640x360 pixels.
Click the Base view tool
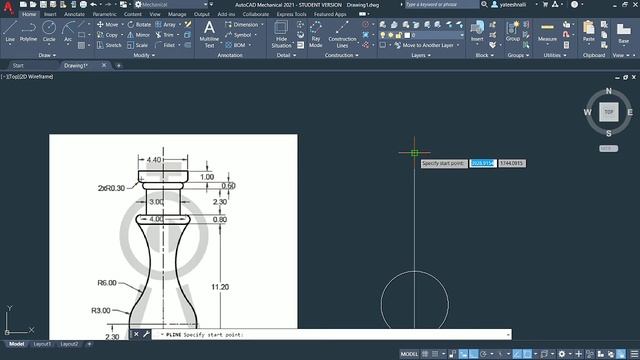tap(623, 33)
